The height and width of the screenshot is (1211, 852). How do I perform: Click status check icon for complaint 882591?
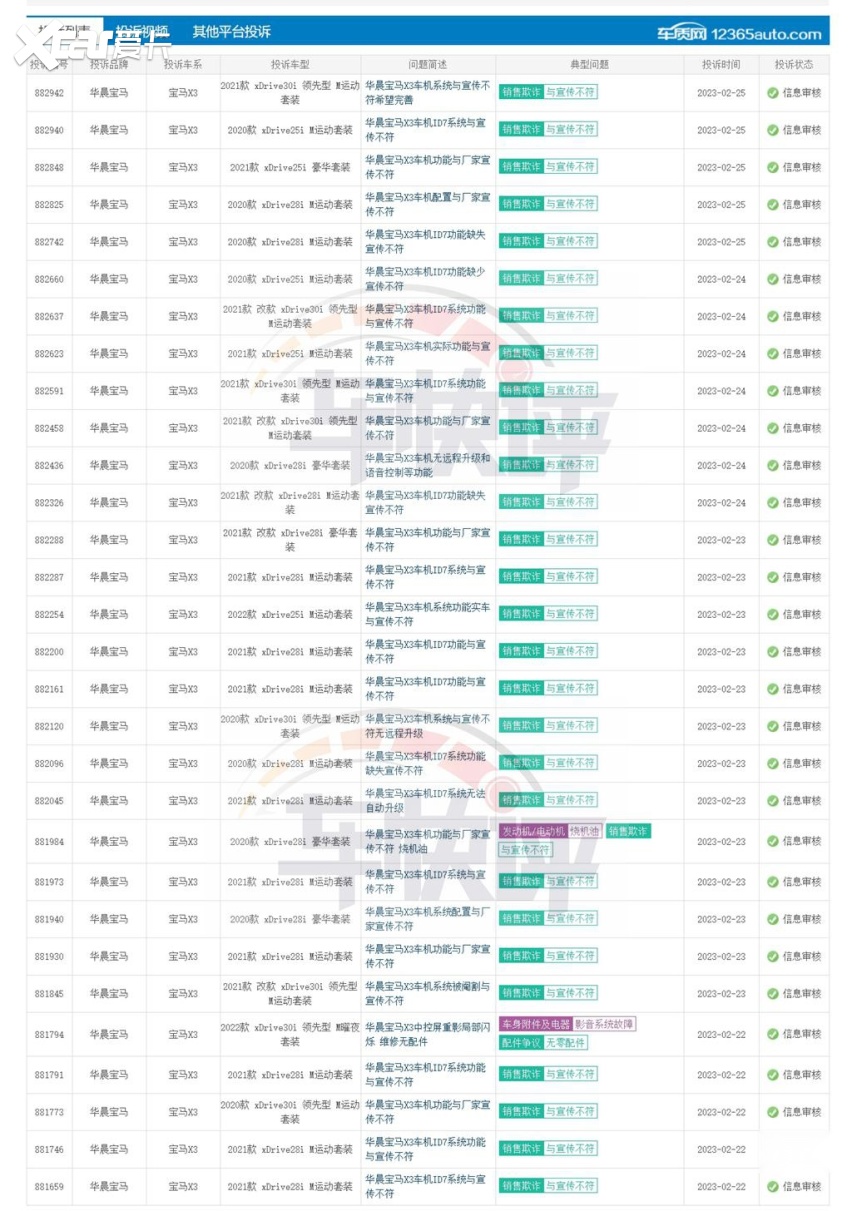point(772,391)
